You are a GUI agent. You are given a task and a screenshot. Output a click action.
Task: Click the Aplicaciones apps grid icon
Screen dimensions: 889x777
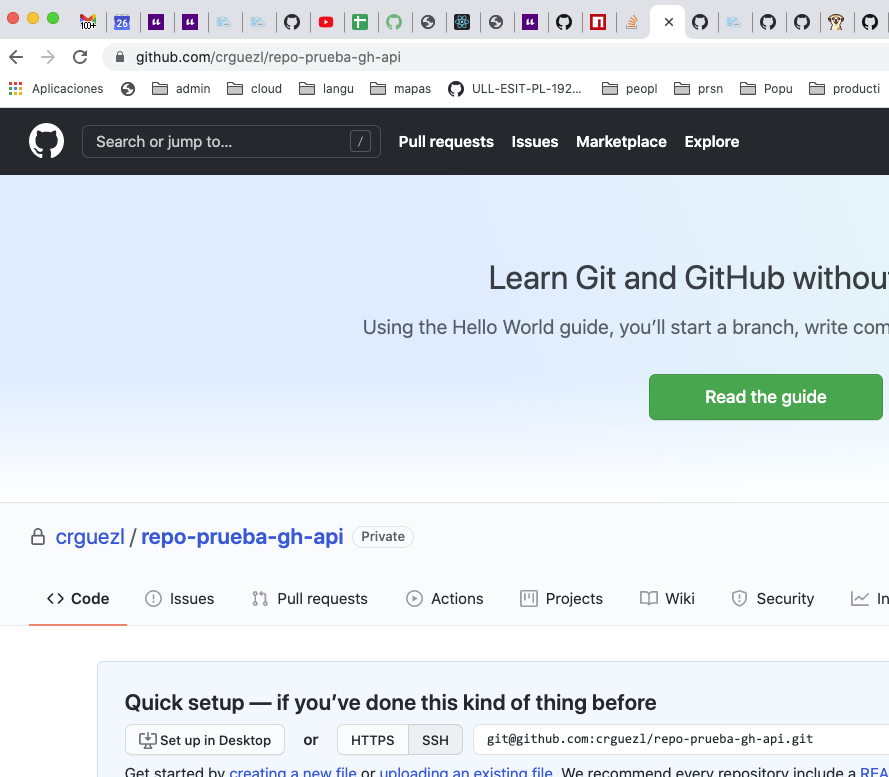15,88
